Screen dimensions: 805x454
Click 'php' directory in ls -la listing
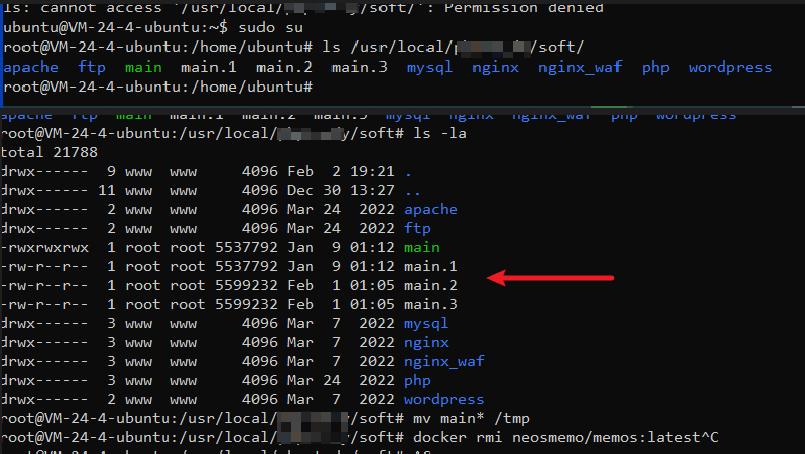coord(417,381)
